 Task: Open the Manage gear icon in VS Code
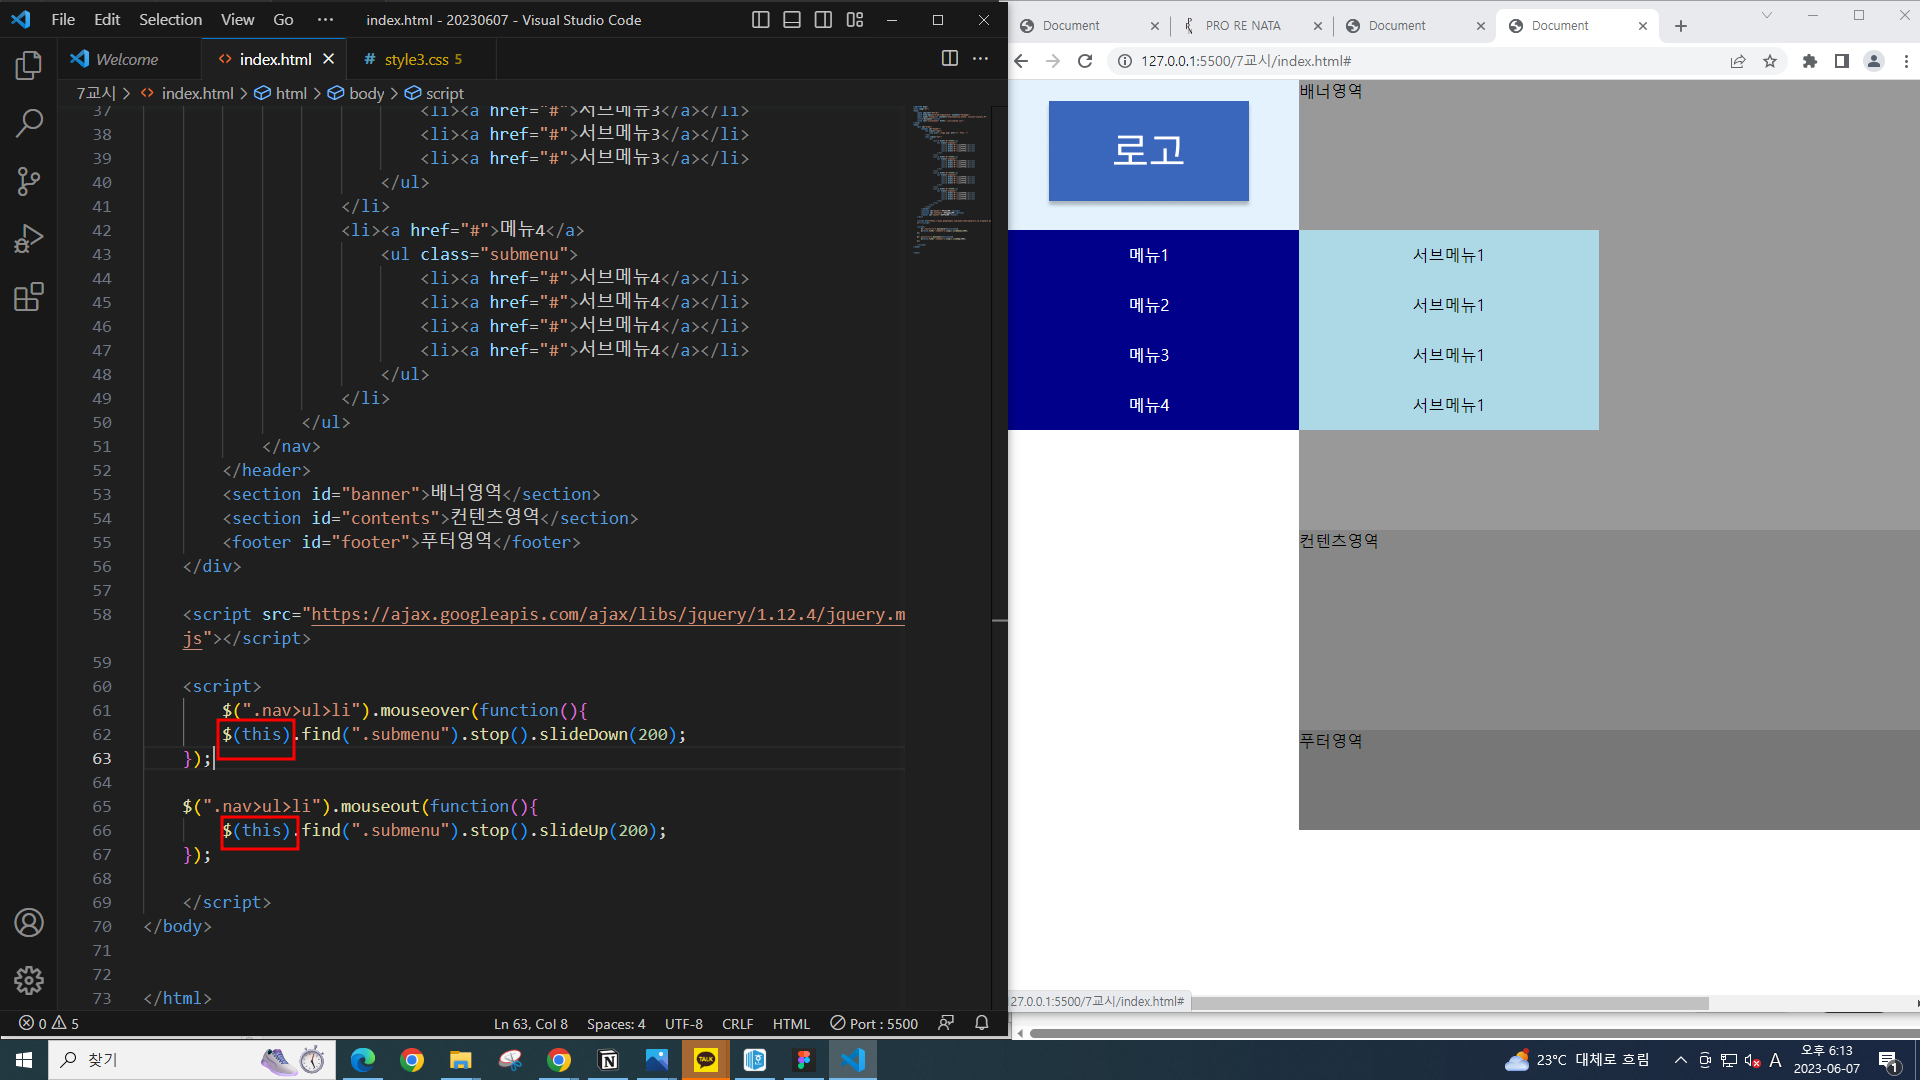(29, 980)
